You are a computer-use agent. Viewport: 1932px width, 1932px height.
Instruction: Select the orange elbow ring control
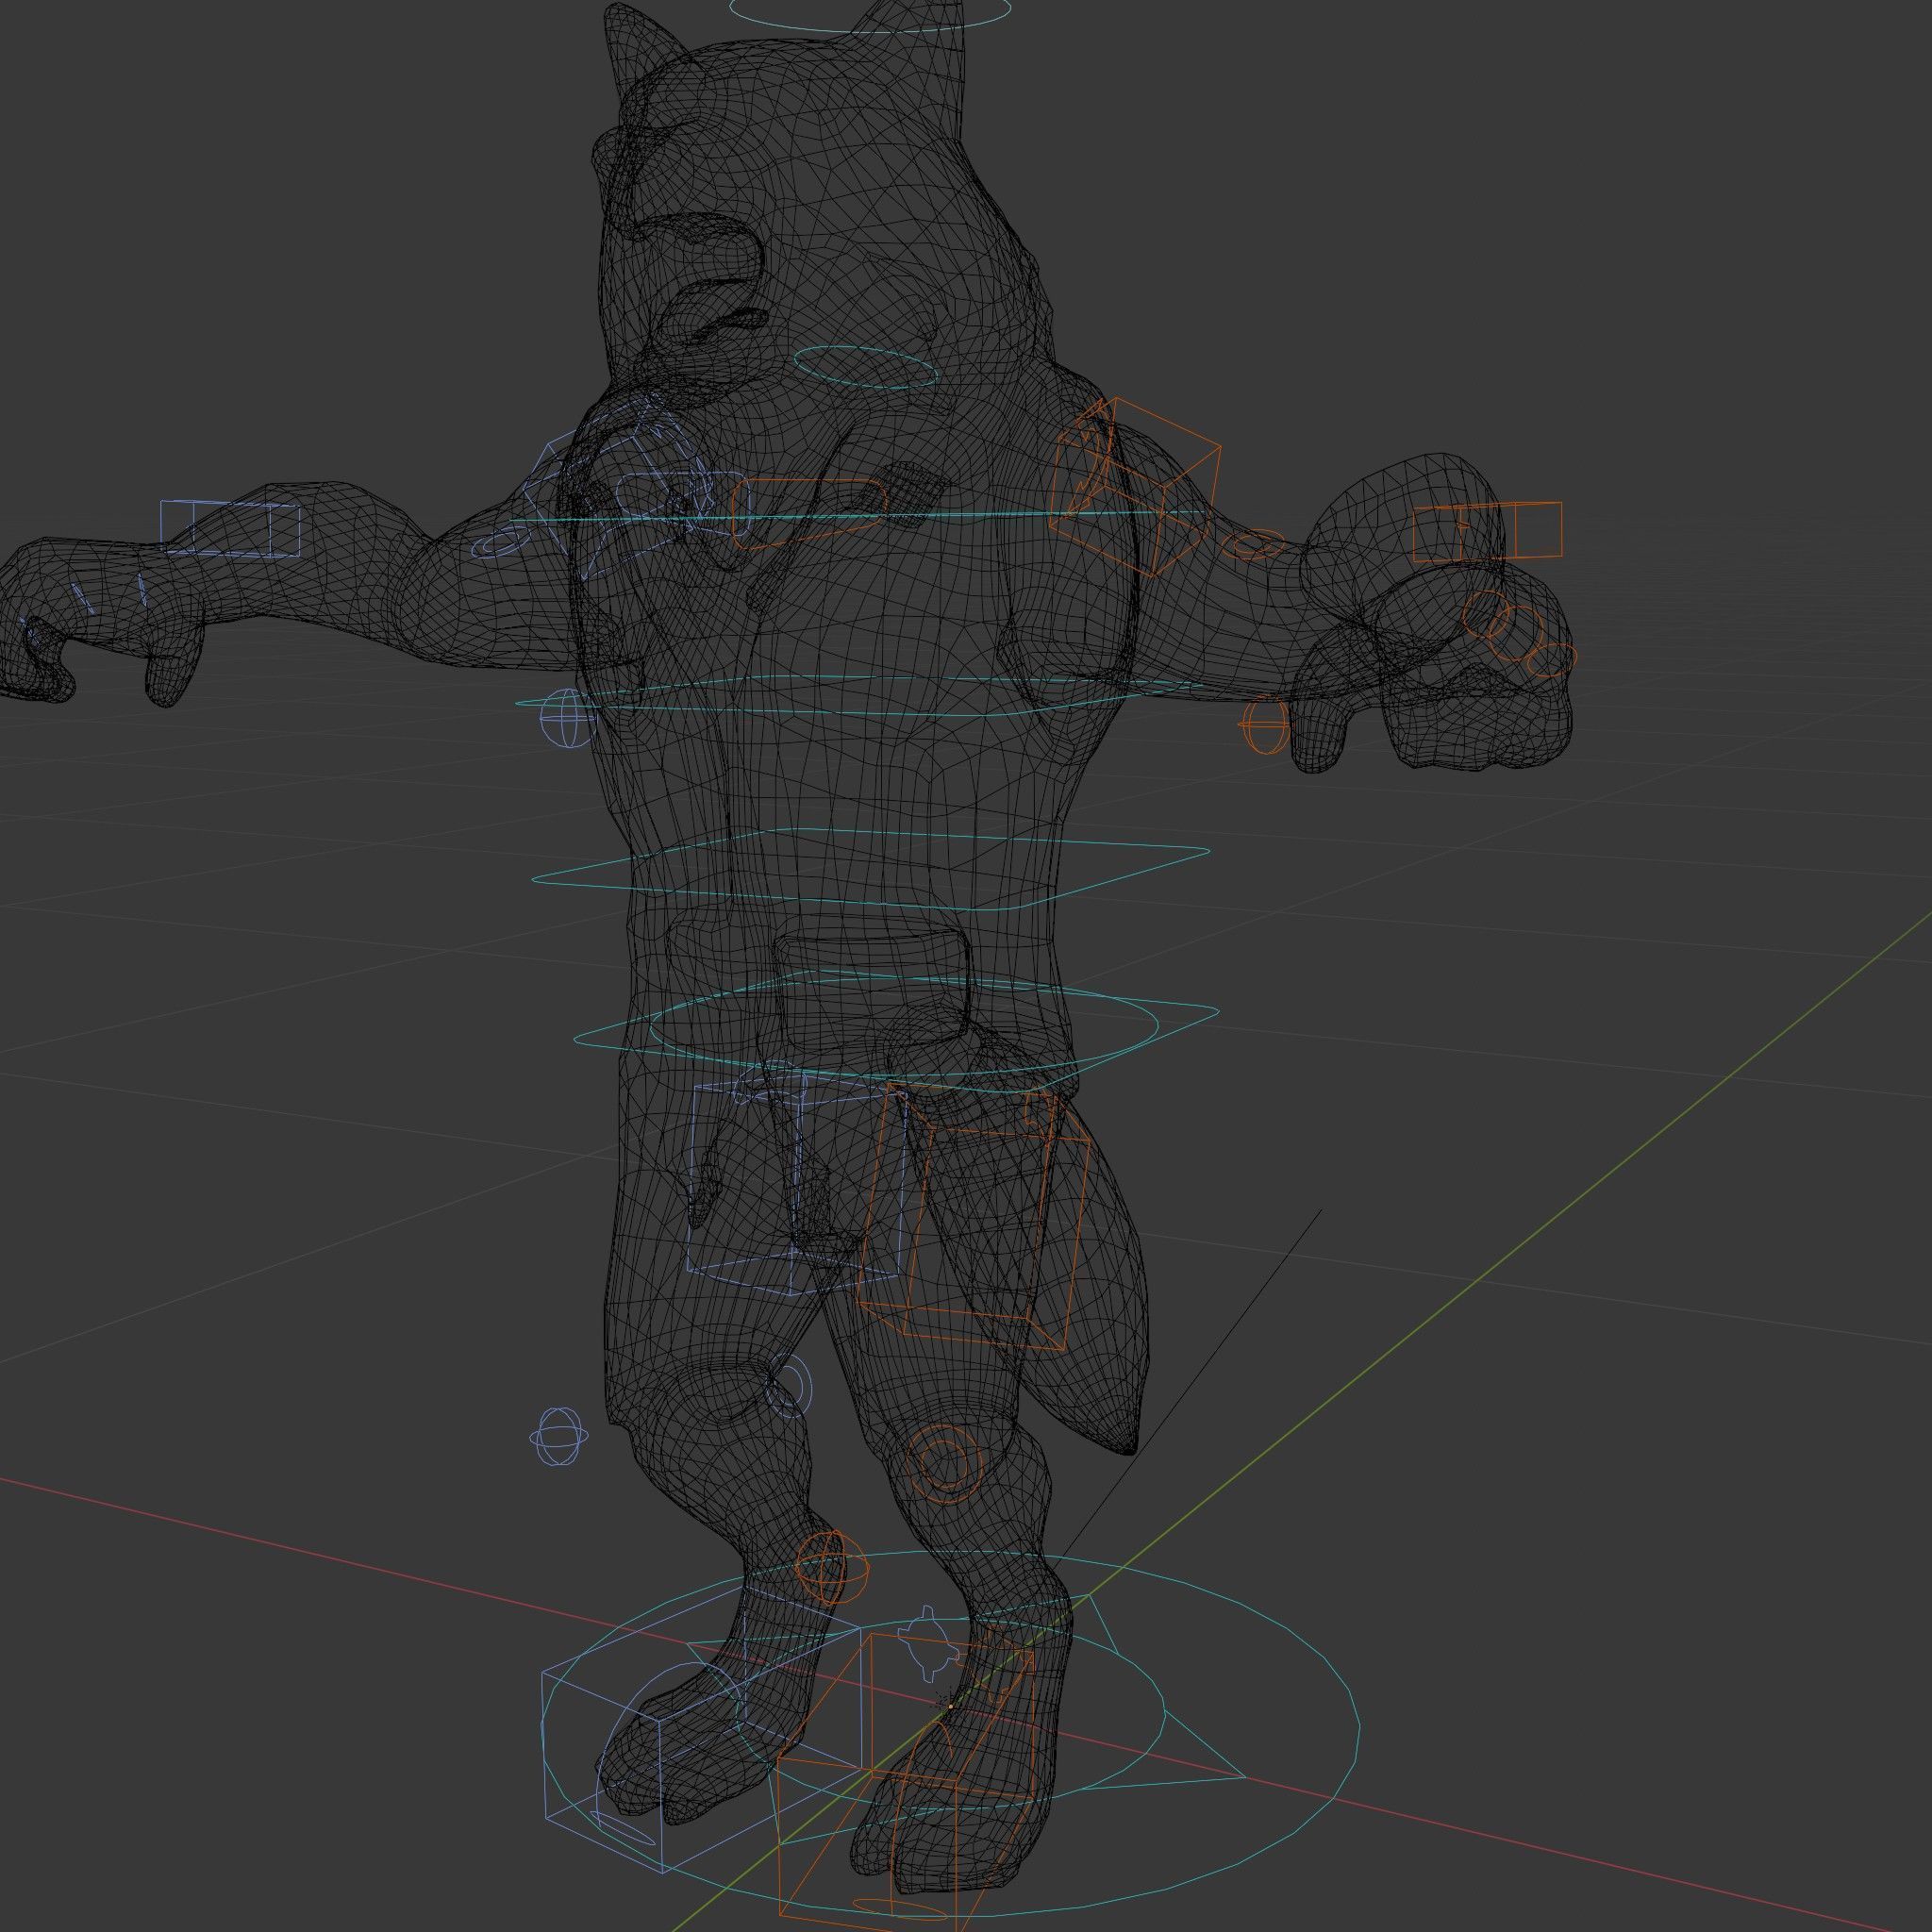[x=1254, y=546]
